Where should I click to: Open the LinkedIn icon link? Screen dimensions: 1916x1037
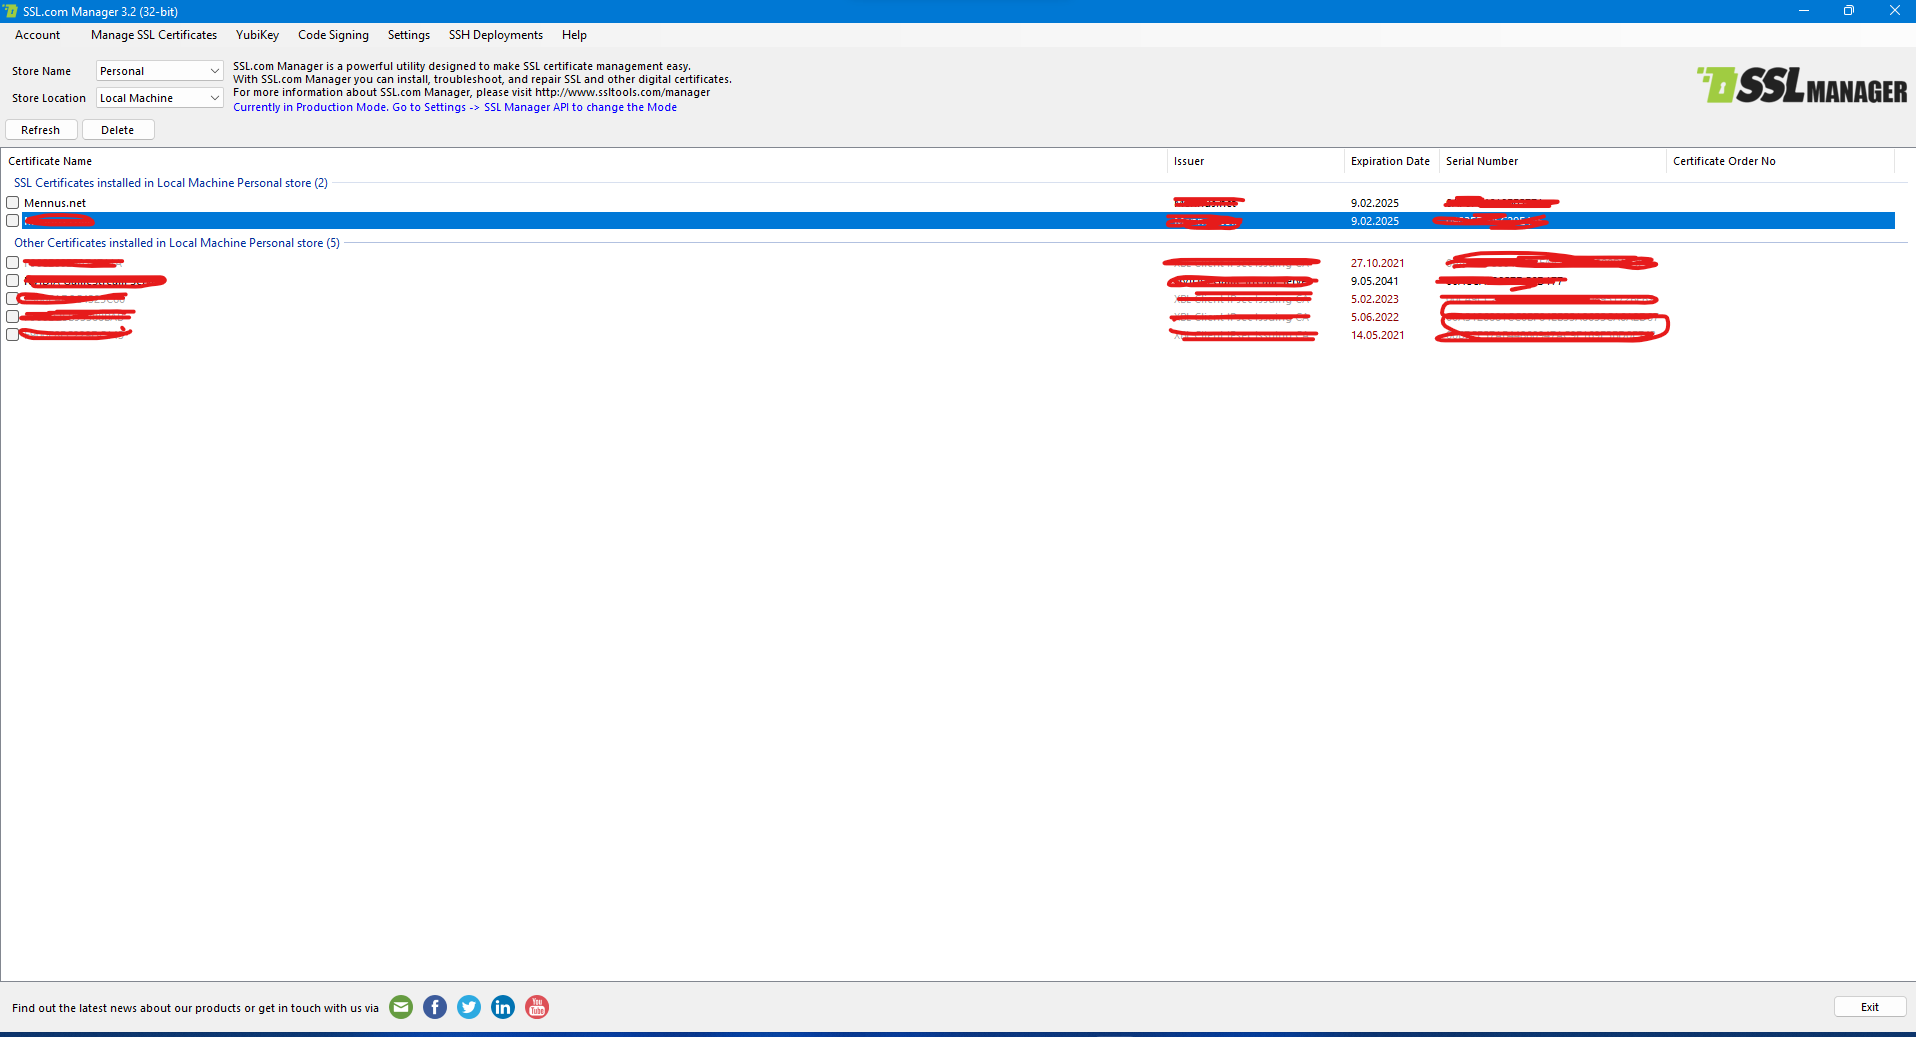point(503,1007)
